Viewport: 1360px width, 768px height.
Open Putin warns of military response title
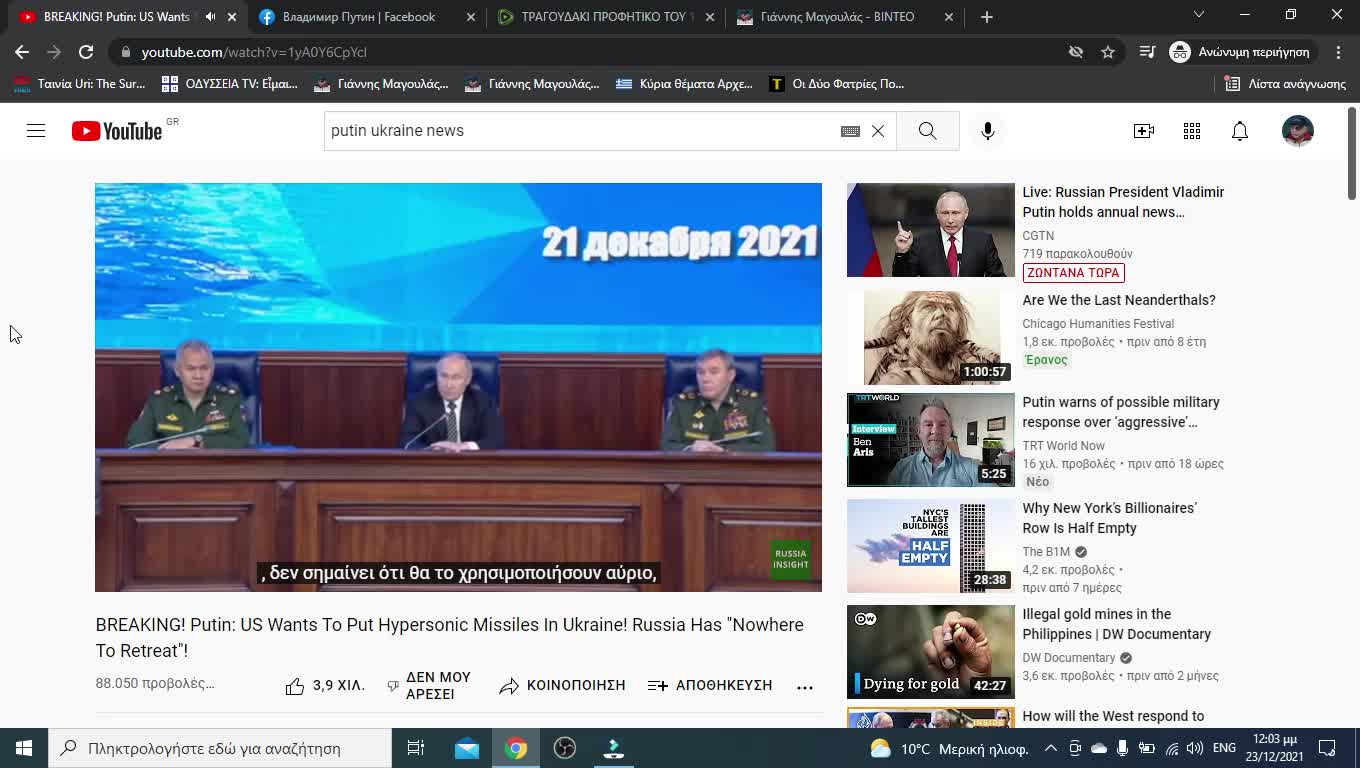[1121, 412]
